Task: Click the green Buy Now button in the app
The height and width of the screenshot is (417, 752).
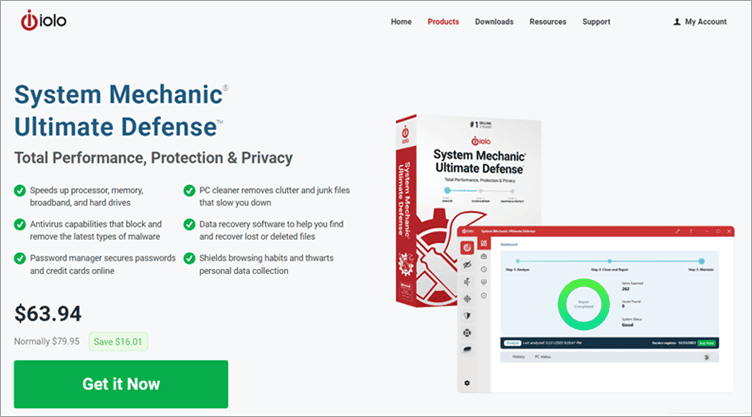Action: click(706, 343)
